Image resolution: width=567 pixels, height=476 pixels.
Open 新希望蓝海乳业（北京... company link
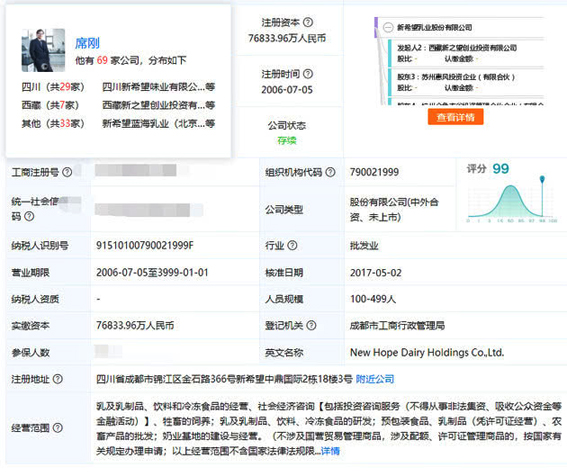pos(158,124)
